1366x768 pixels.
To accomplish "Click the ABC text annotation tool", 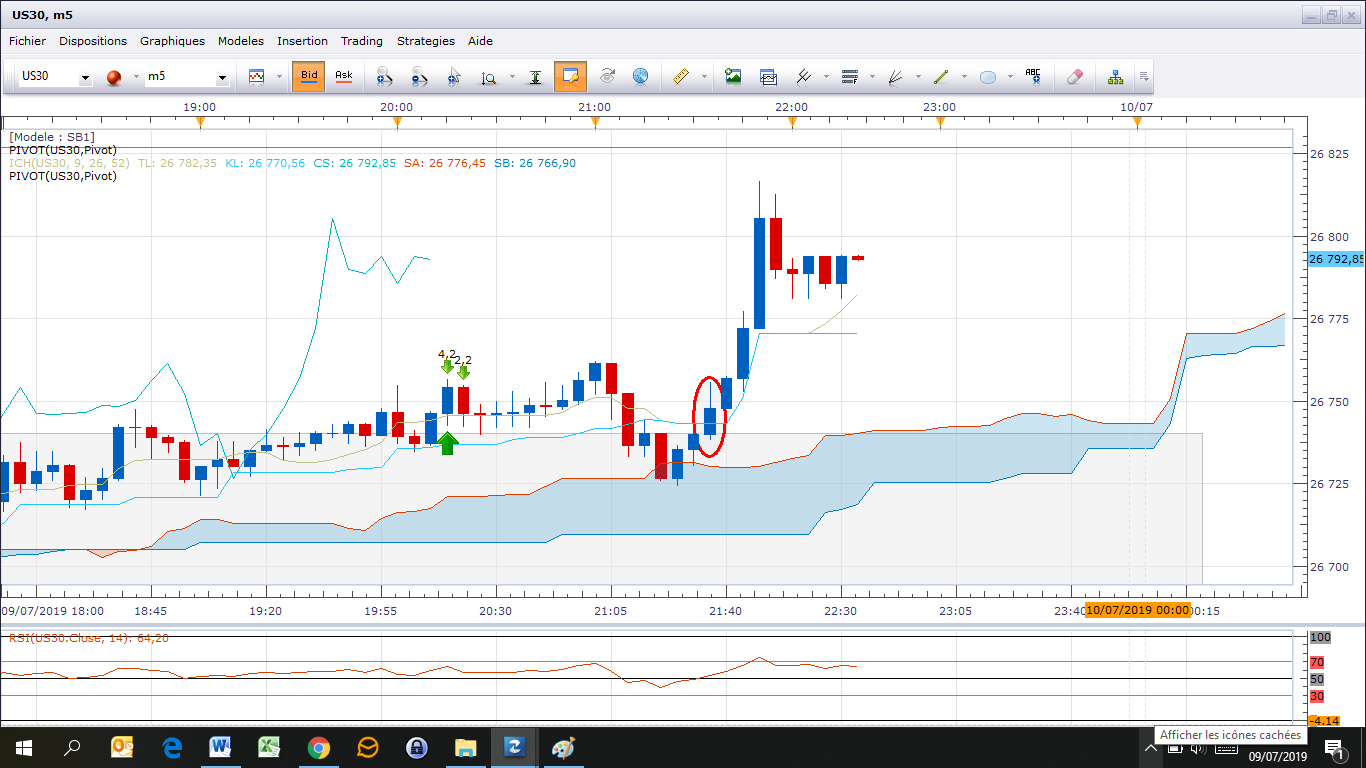I will (x=1033, y=77).
